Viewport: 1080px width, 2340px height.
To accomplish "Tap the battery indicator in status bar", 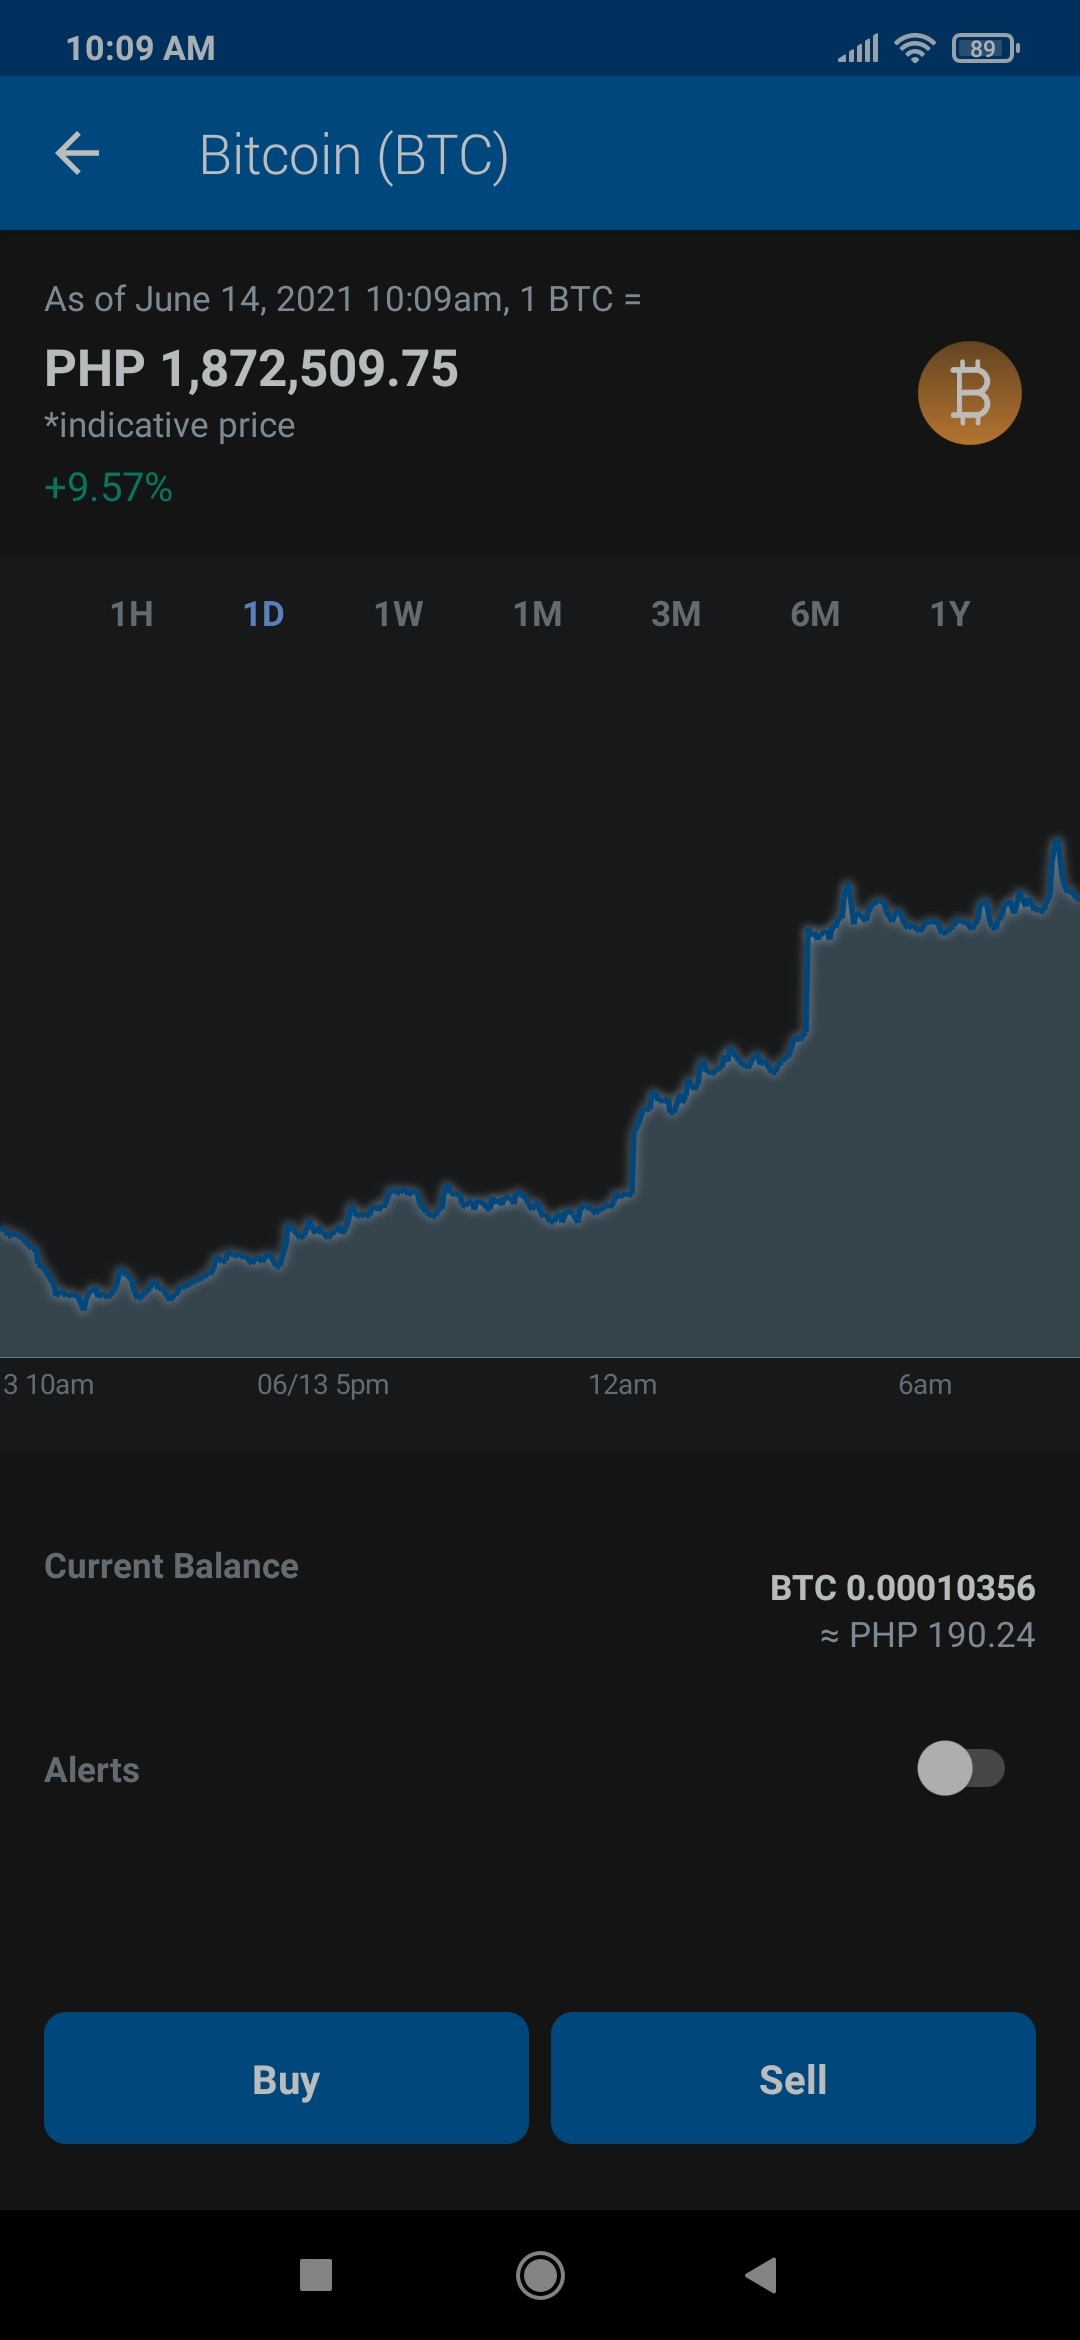I will [986, 48].
